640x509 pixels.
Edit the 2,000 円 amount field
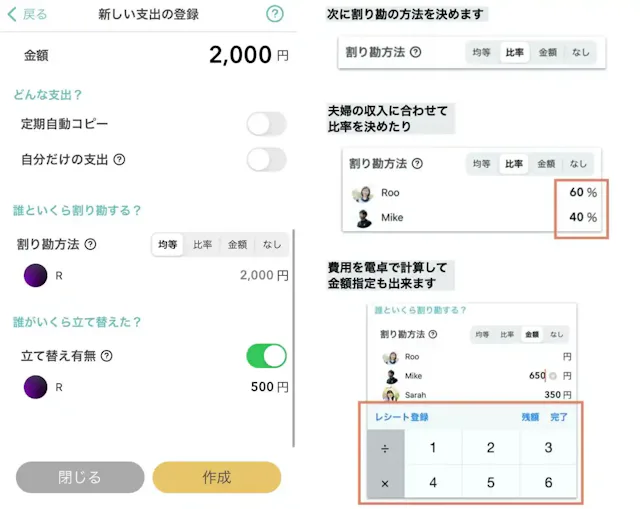pyautogui.click(x=238, y=56)
